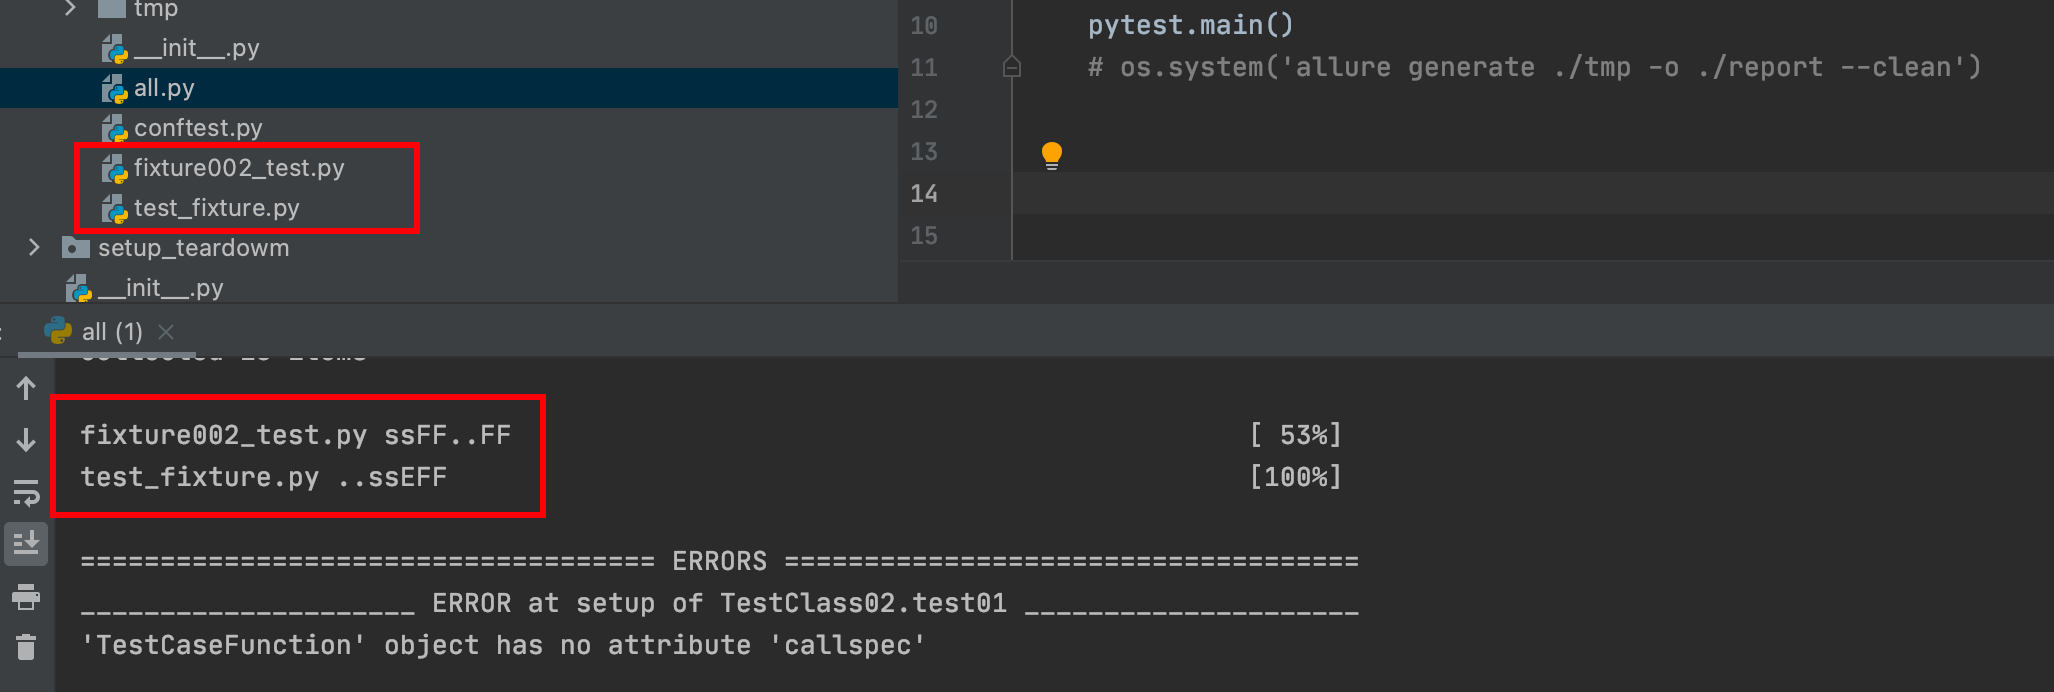Click the setup_teardowm folder icon
Viewport: 2054px width, 692px height.
[x=75, y=248]
